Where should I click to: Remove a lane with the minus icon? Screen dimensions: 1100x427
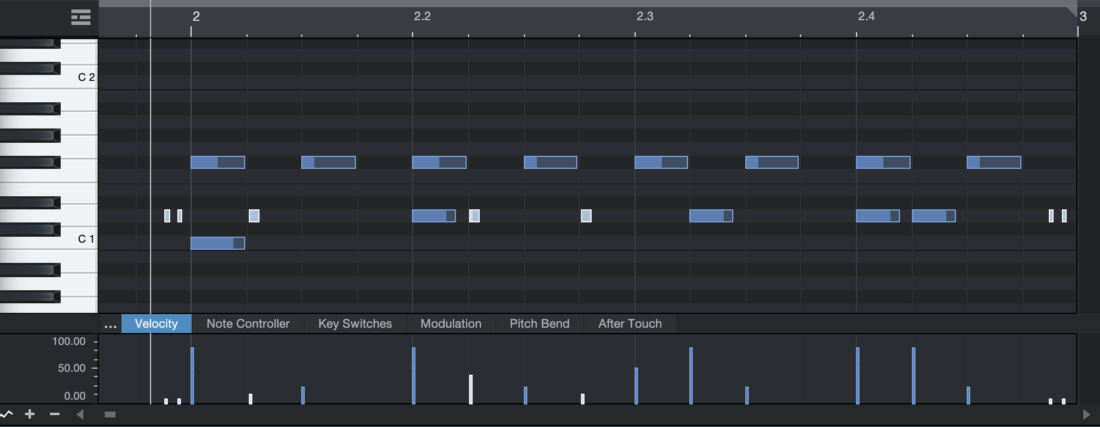[55, 414]
